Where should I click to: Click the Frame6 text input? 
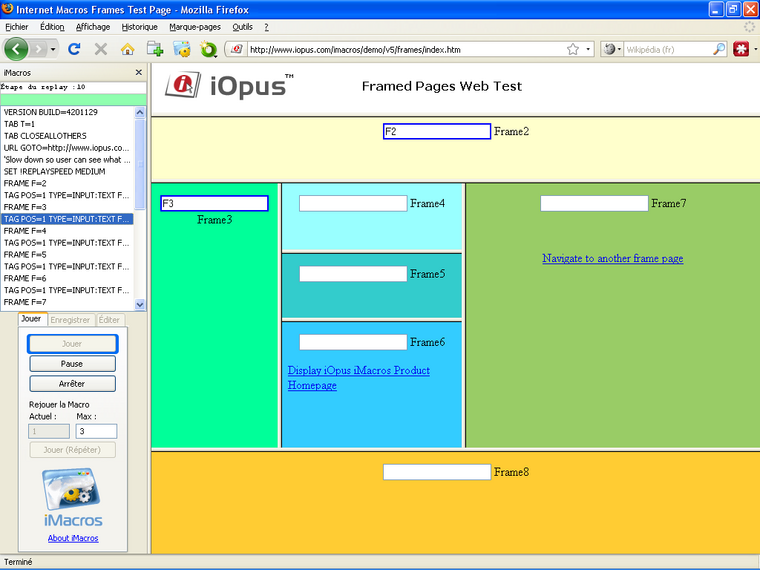pos(353,342)
